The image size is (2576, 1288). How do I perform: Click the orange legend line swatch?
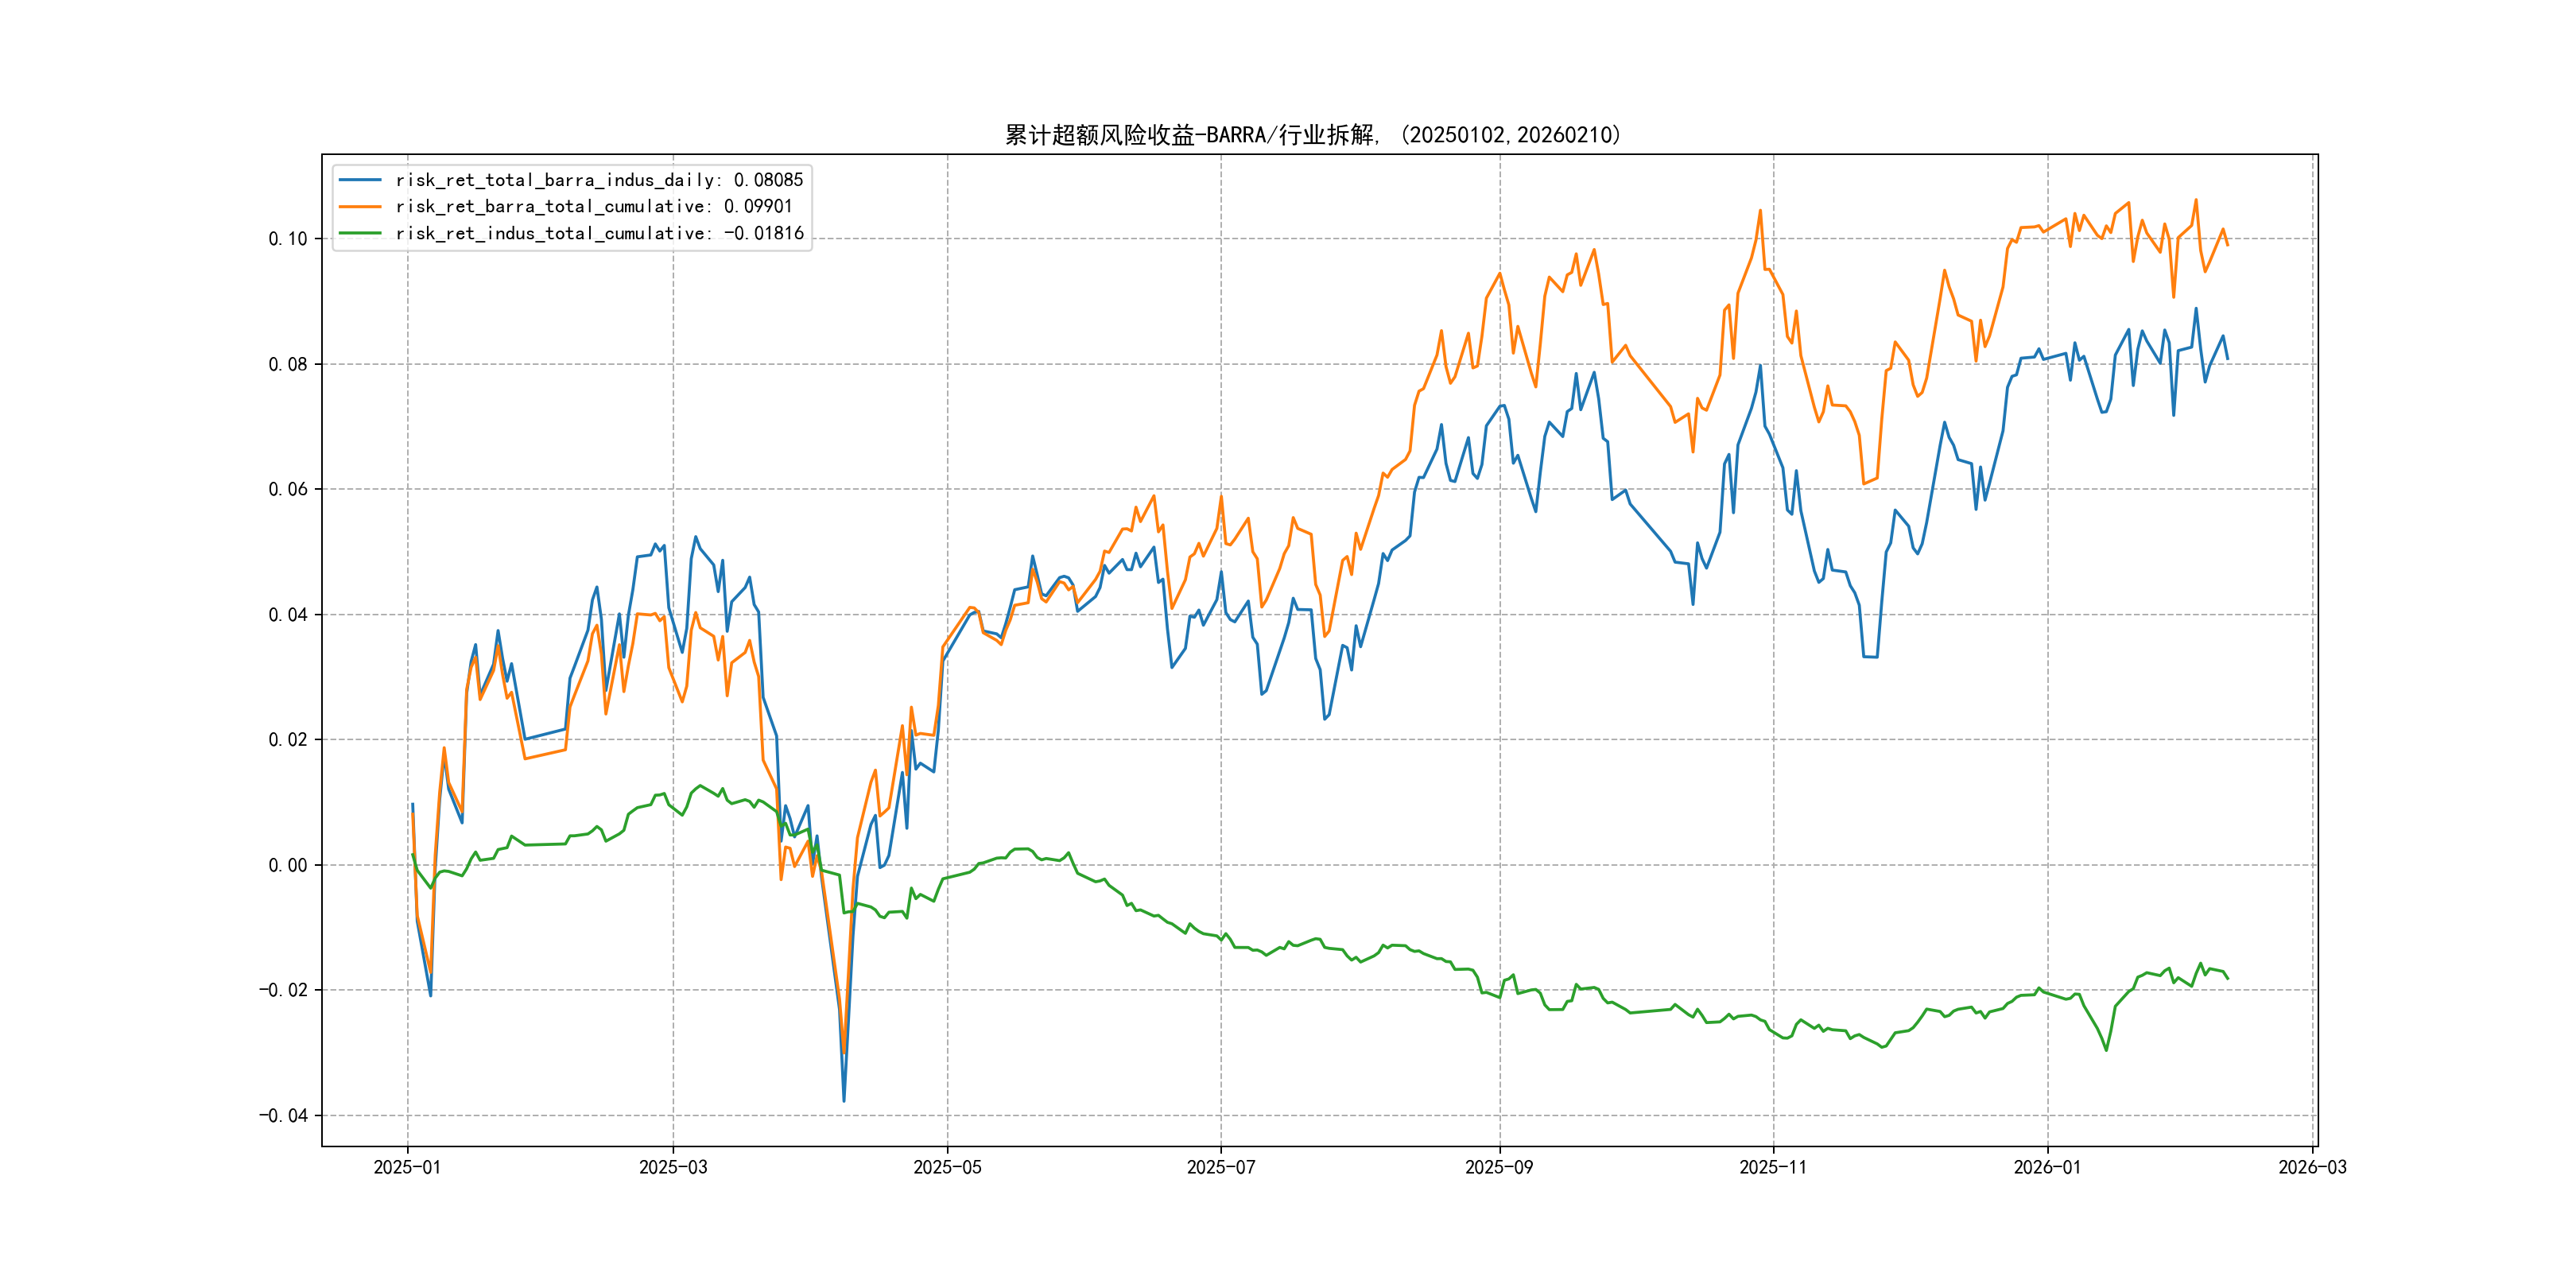[360, 207]
